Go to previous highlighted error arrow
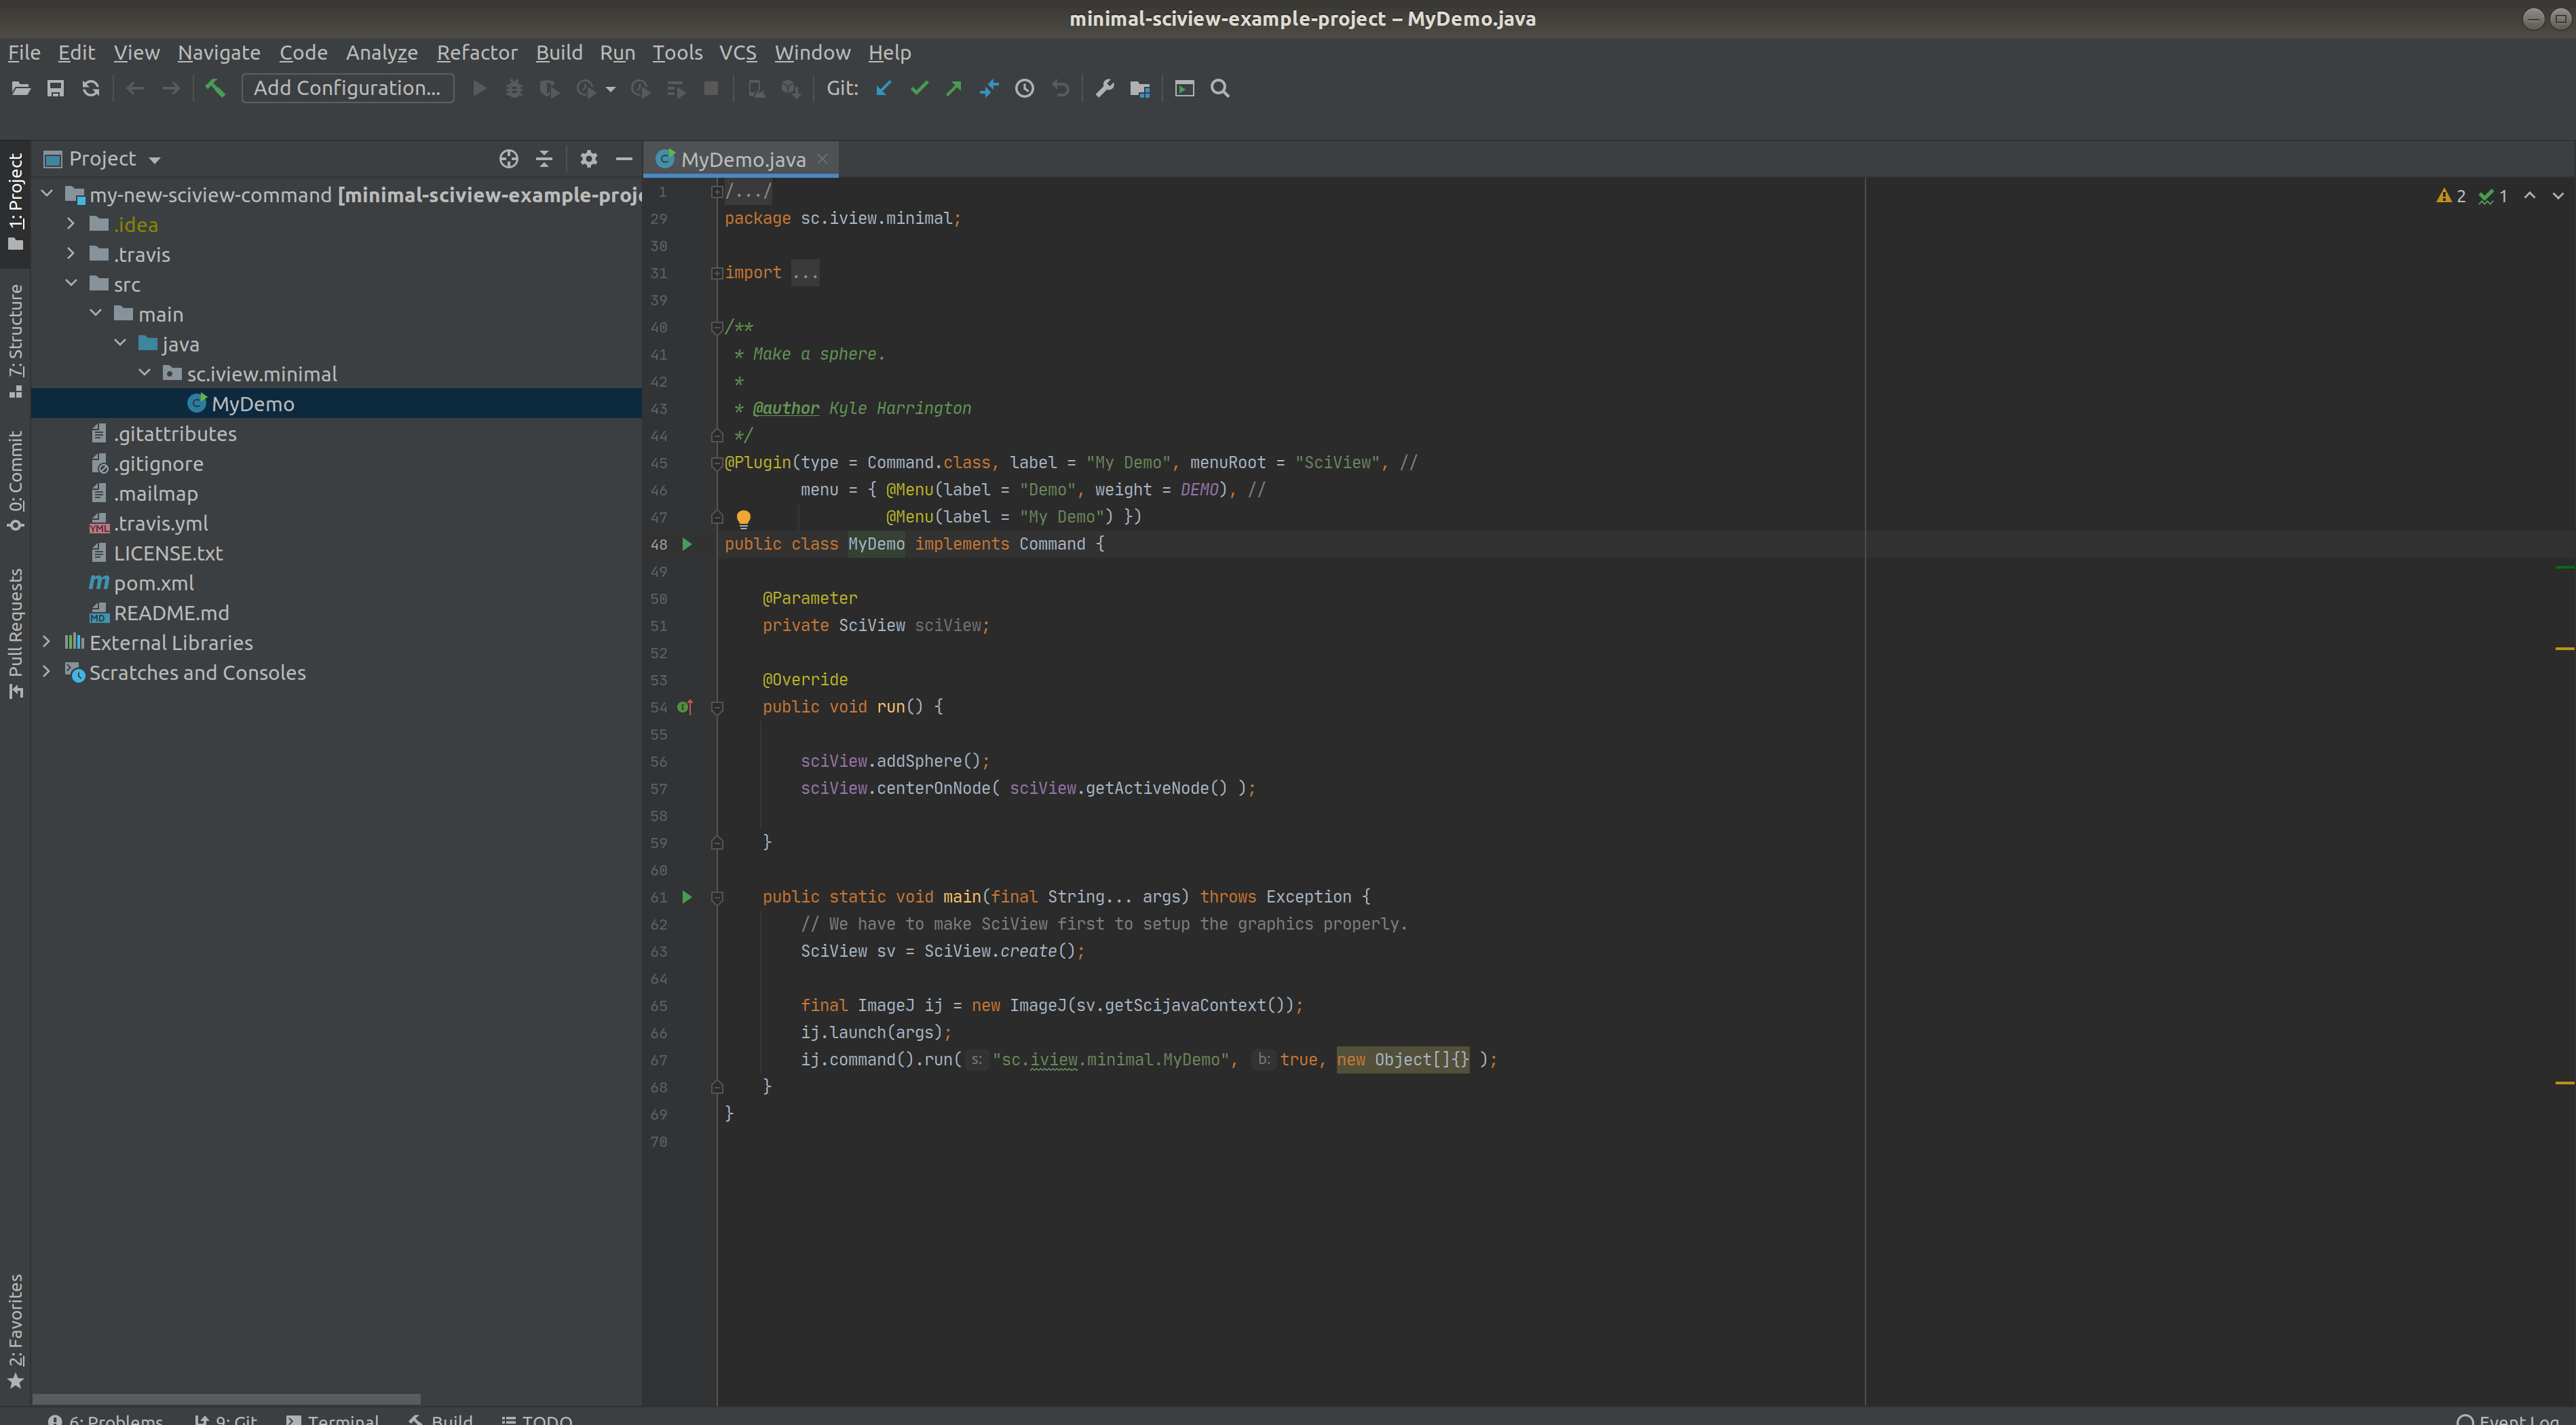This screenshot has height=1425, width=2576. click(x=2529, y=196)
